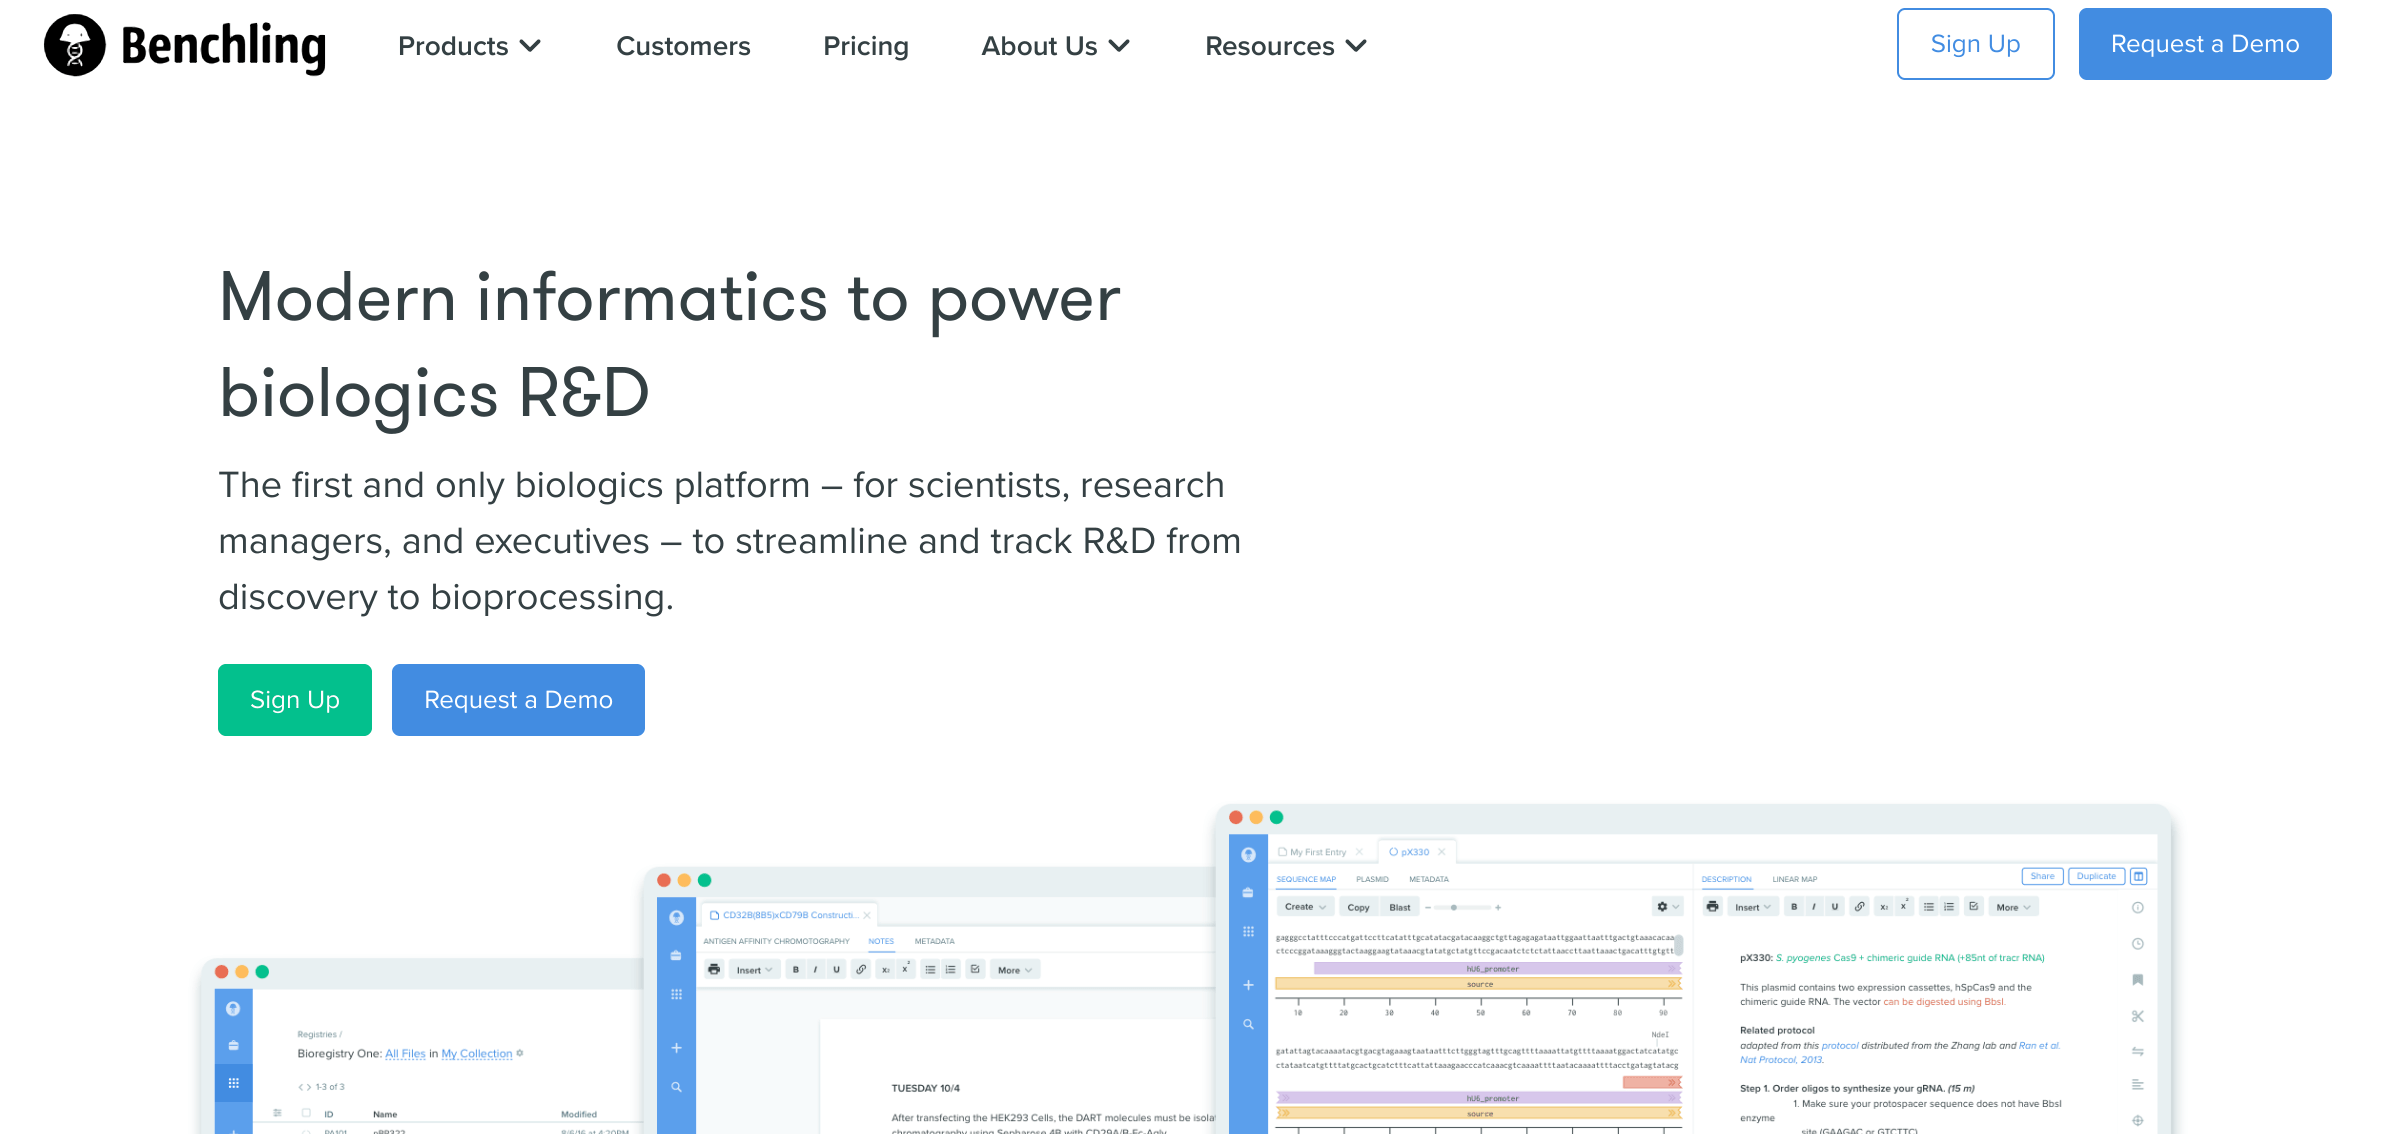Click the print icon in pX330 description toolbar

coord(1712,907)
